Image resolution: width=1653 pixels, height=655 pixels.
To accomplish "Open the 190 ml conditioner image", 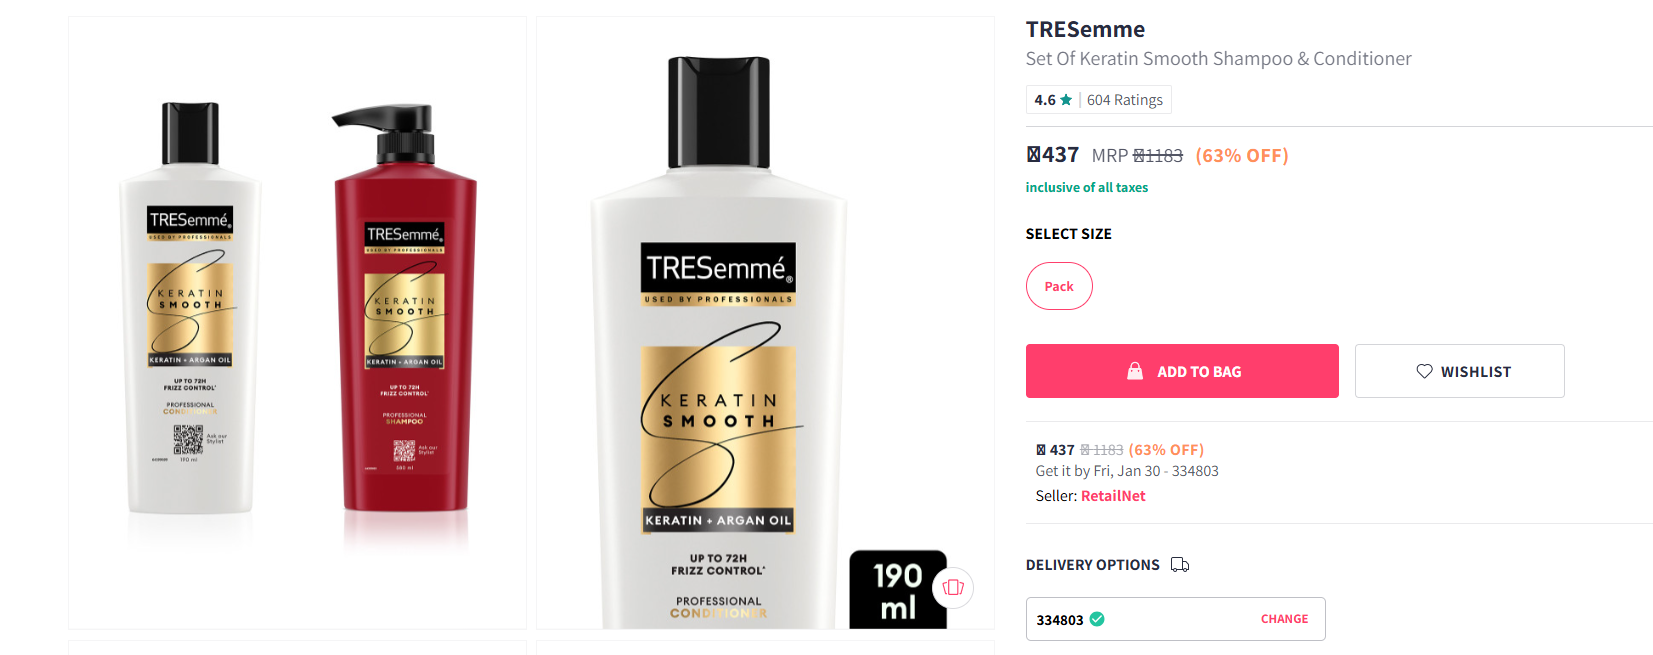I will (765, 322).
